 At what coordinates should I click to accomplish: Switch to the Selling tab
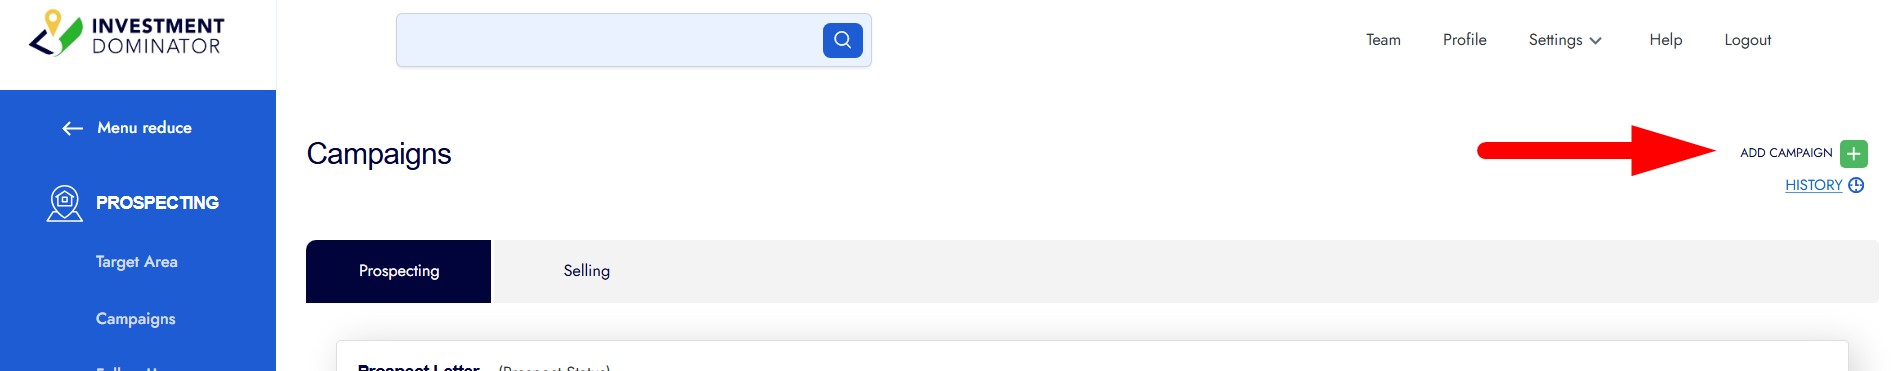tap(587, 271)
